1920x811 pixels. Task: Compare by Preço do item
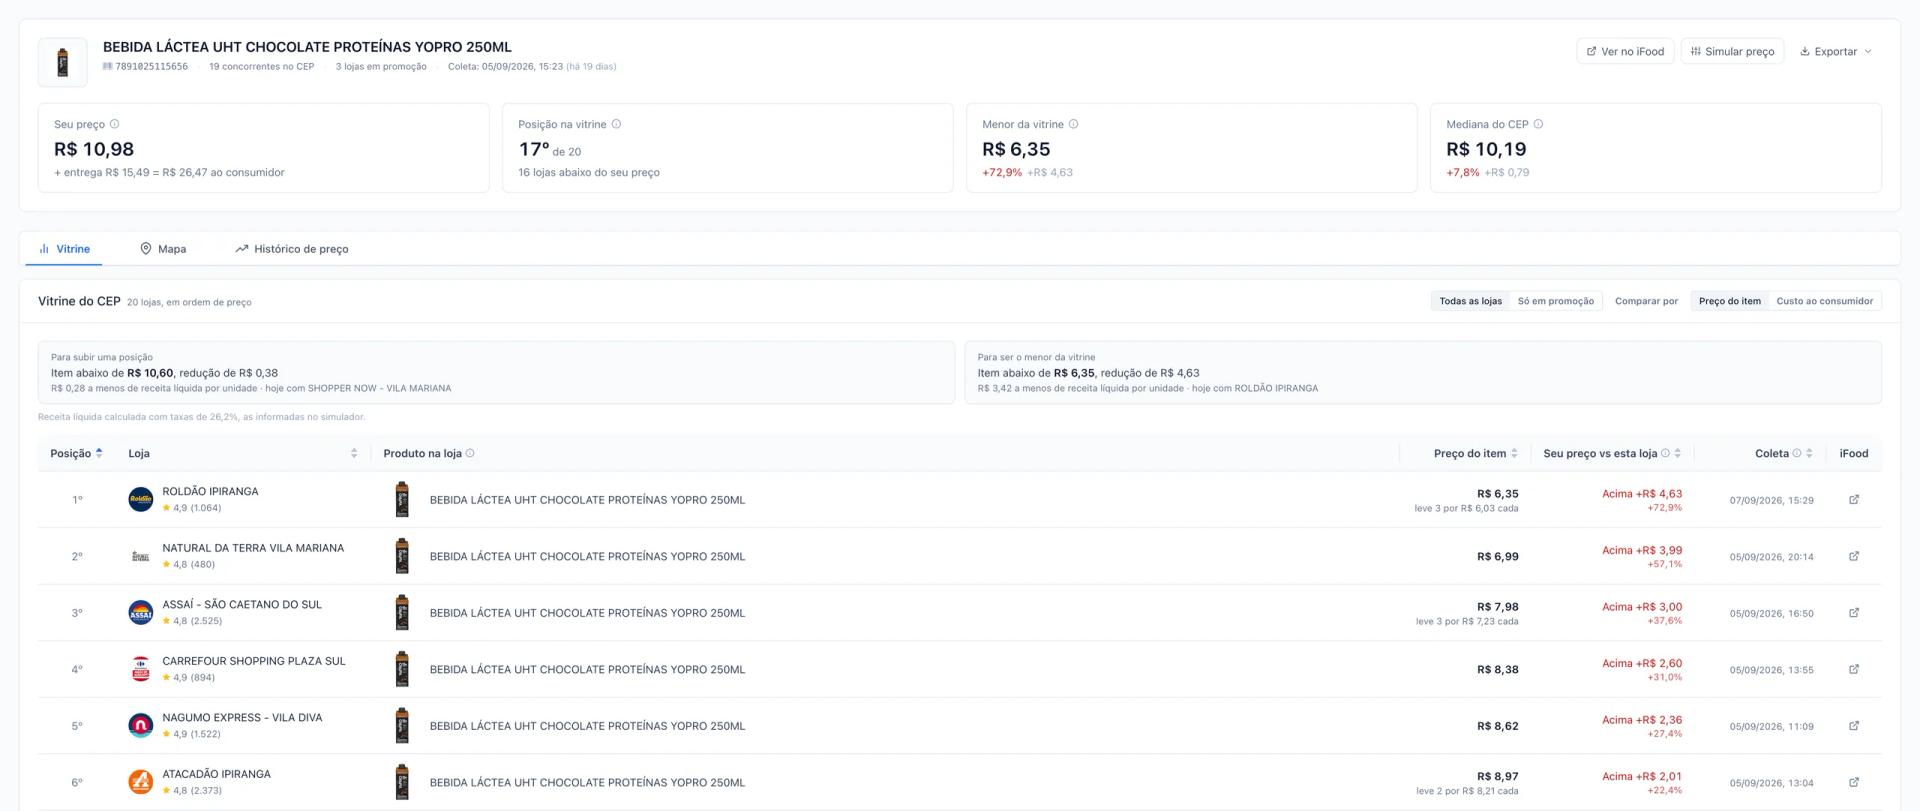click(1729, 301)
